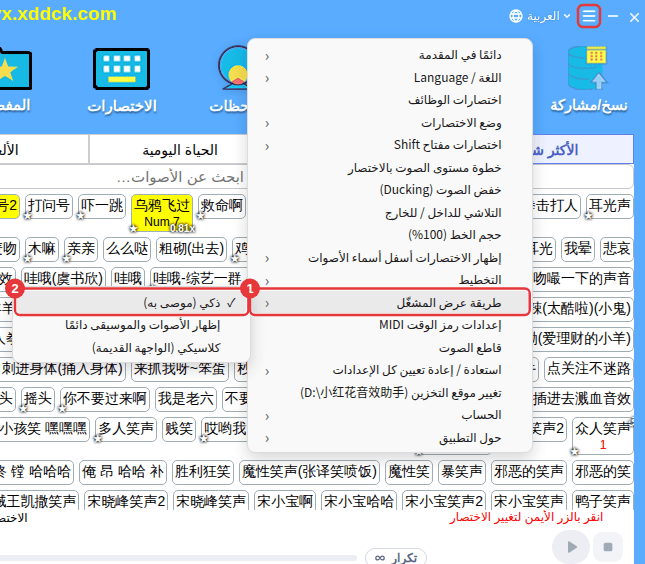Select ذكي (موصى به) display mode

132,303
